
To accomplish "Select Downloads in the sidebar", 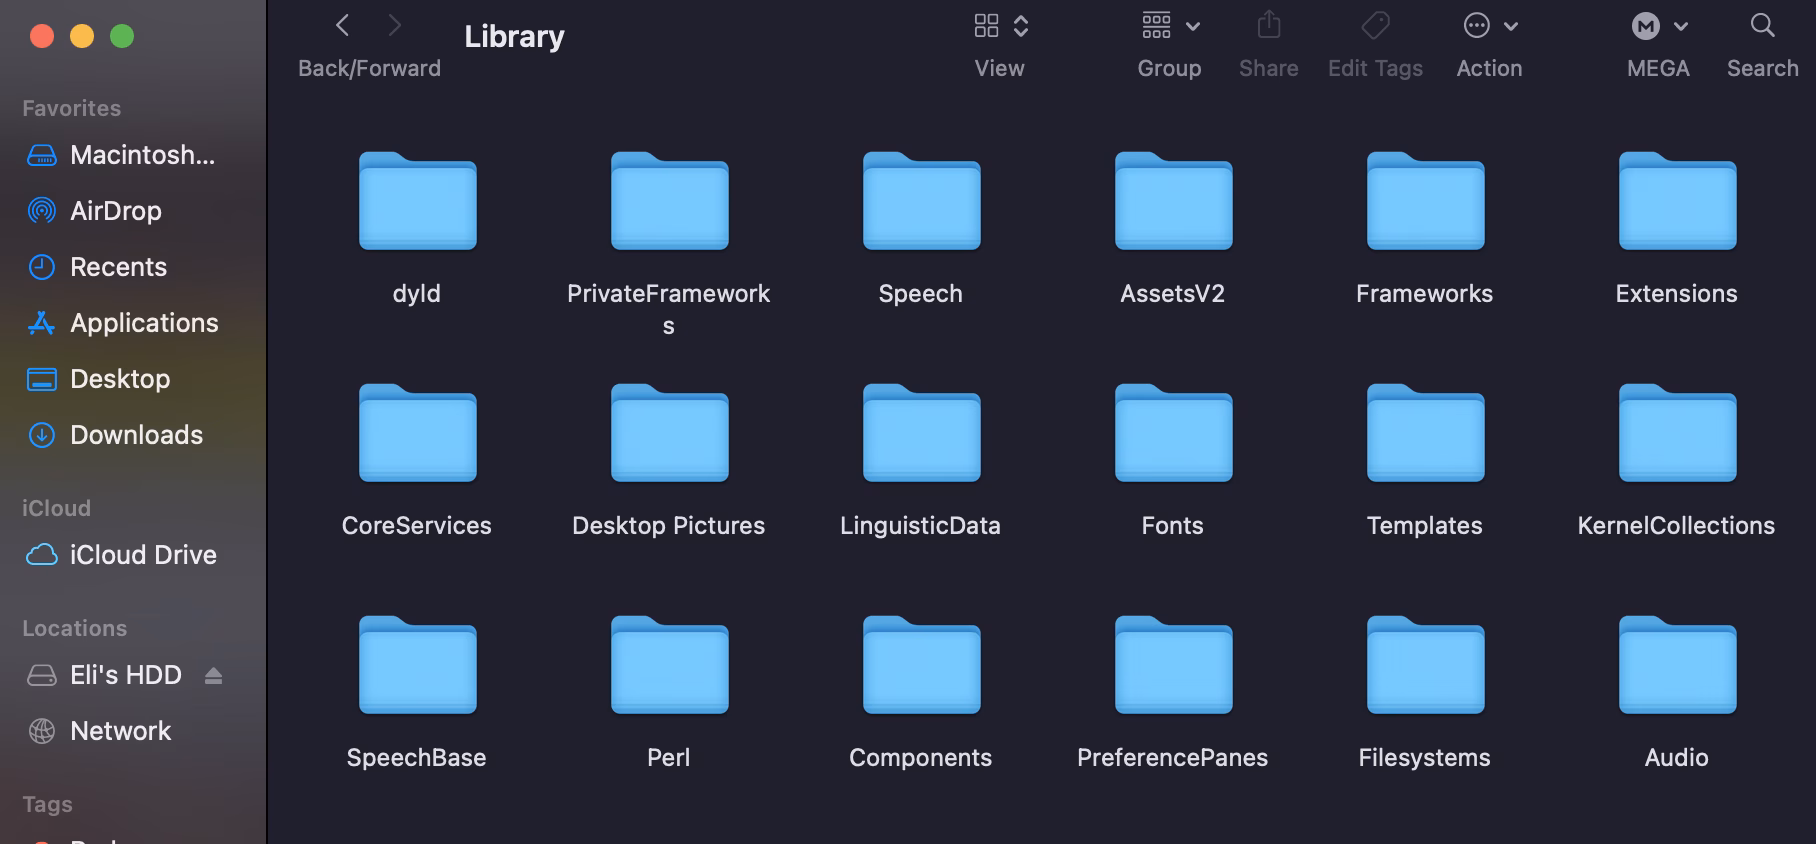I will [x=136, y=435].
